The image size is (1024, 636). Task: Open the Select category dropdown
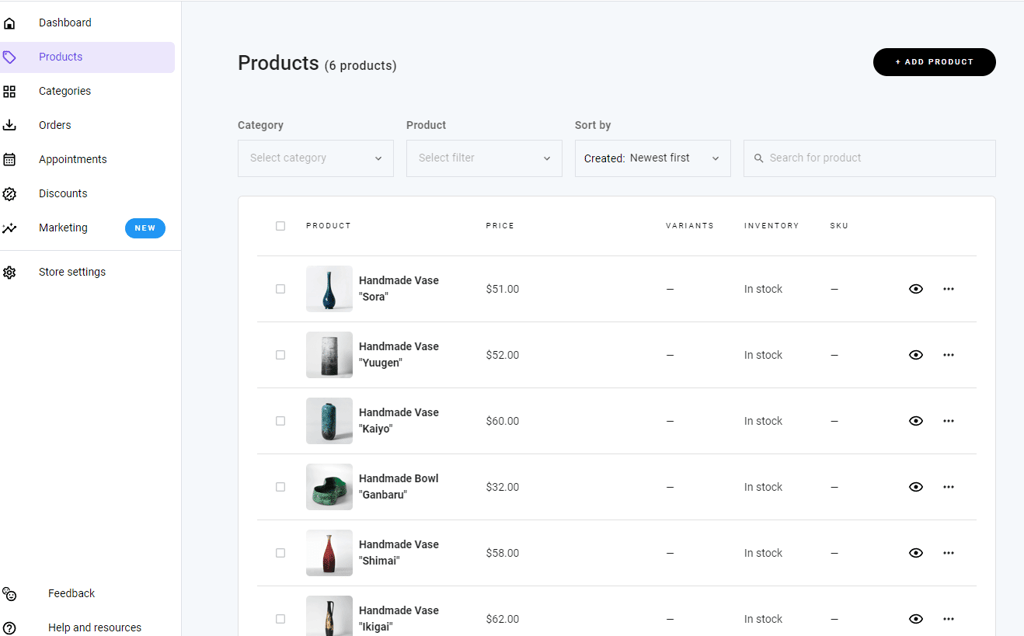pos(315,158)
